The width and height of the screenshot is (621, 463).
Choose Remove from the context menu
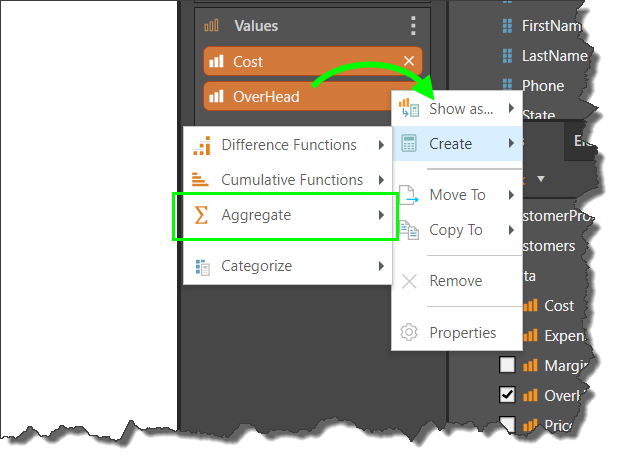pyautogui.click(x=455, y=281)
